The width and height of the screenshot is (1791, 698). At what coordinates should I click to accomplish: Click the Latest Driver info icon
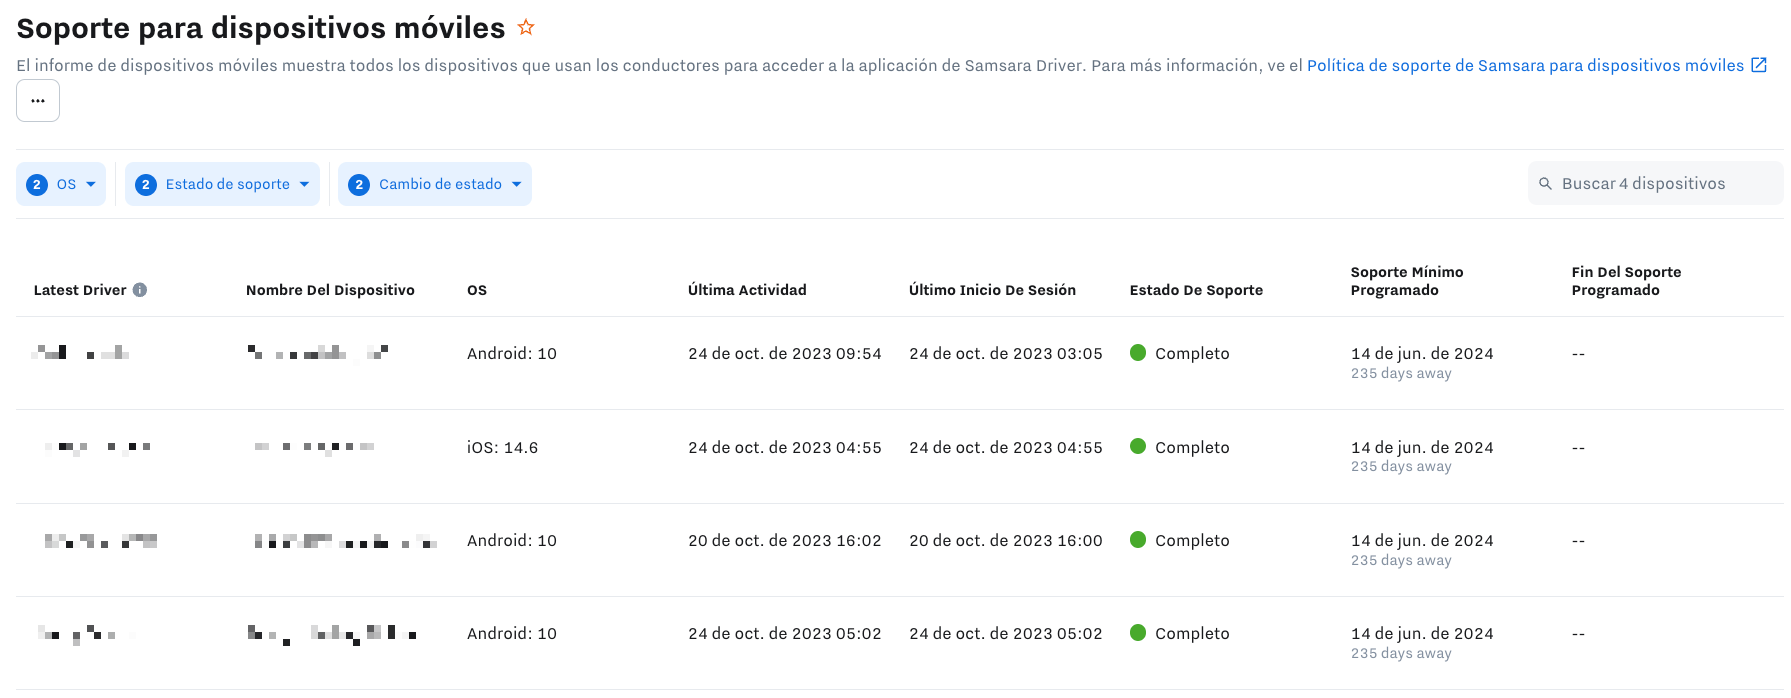coord(140,290)
